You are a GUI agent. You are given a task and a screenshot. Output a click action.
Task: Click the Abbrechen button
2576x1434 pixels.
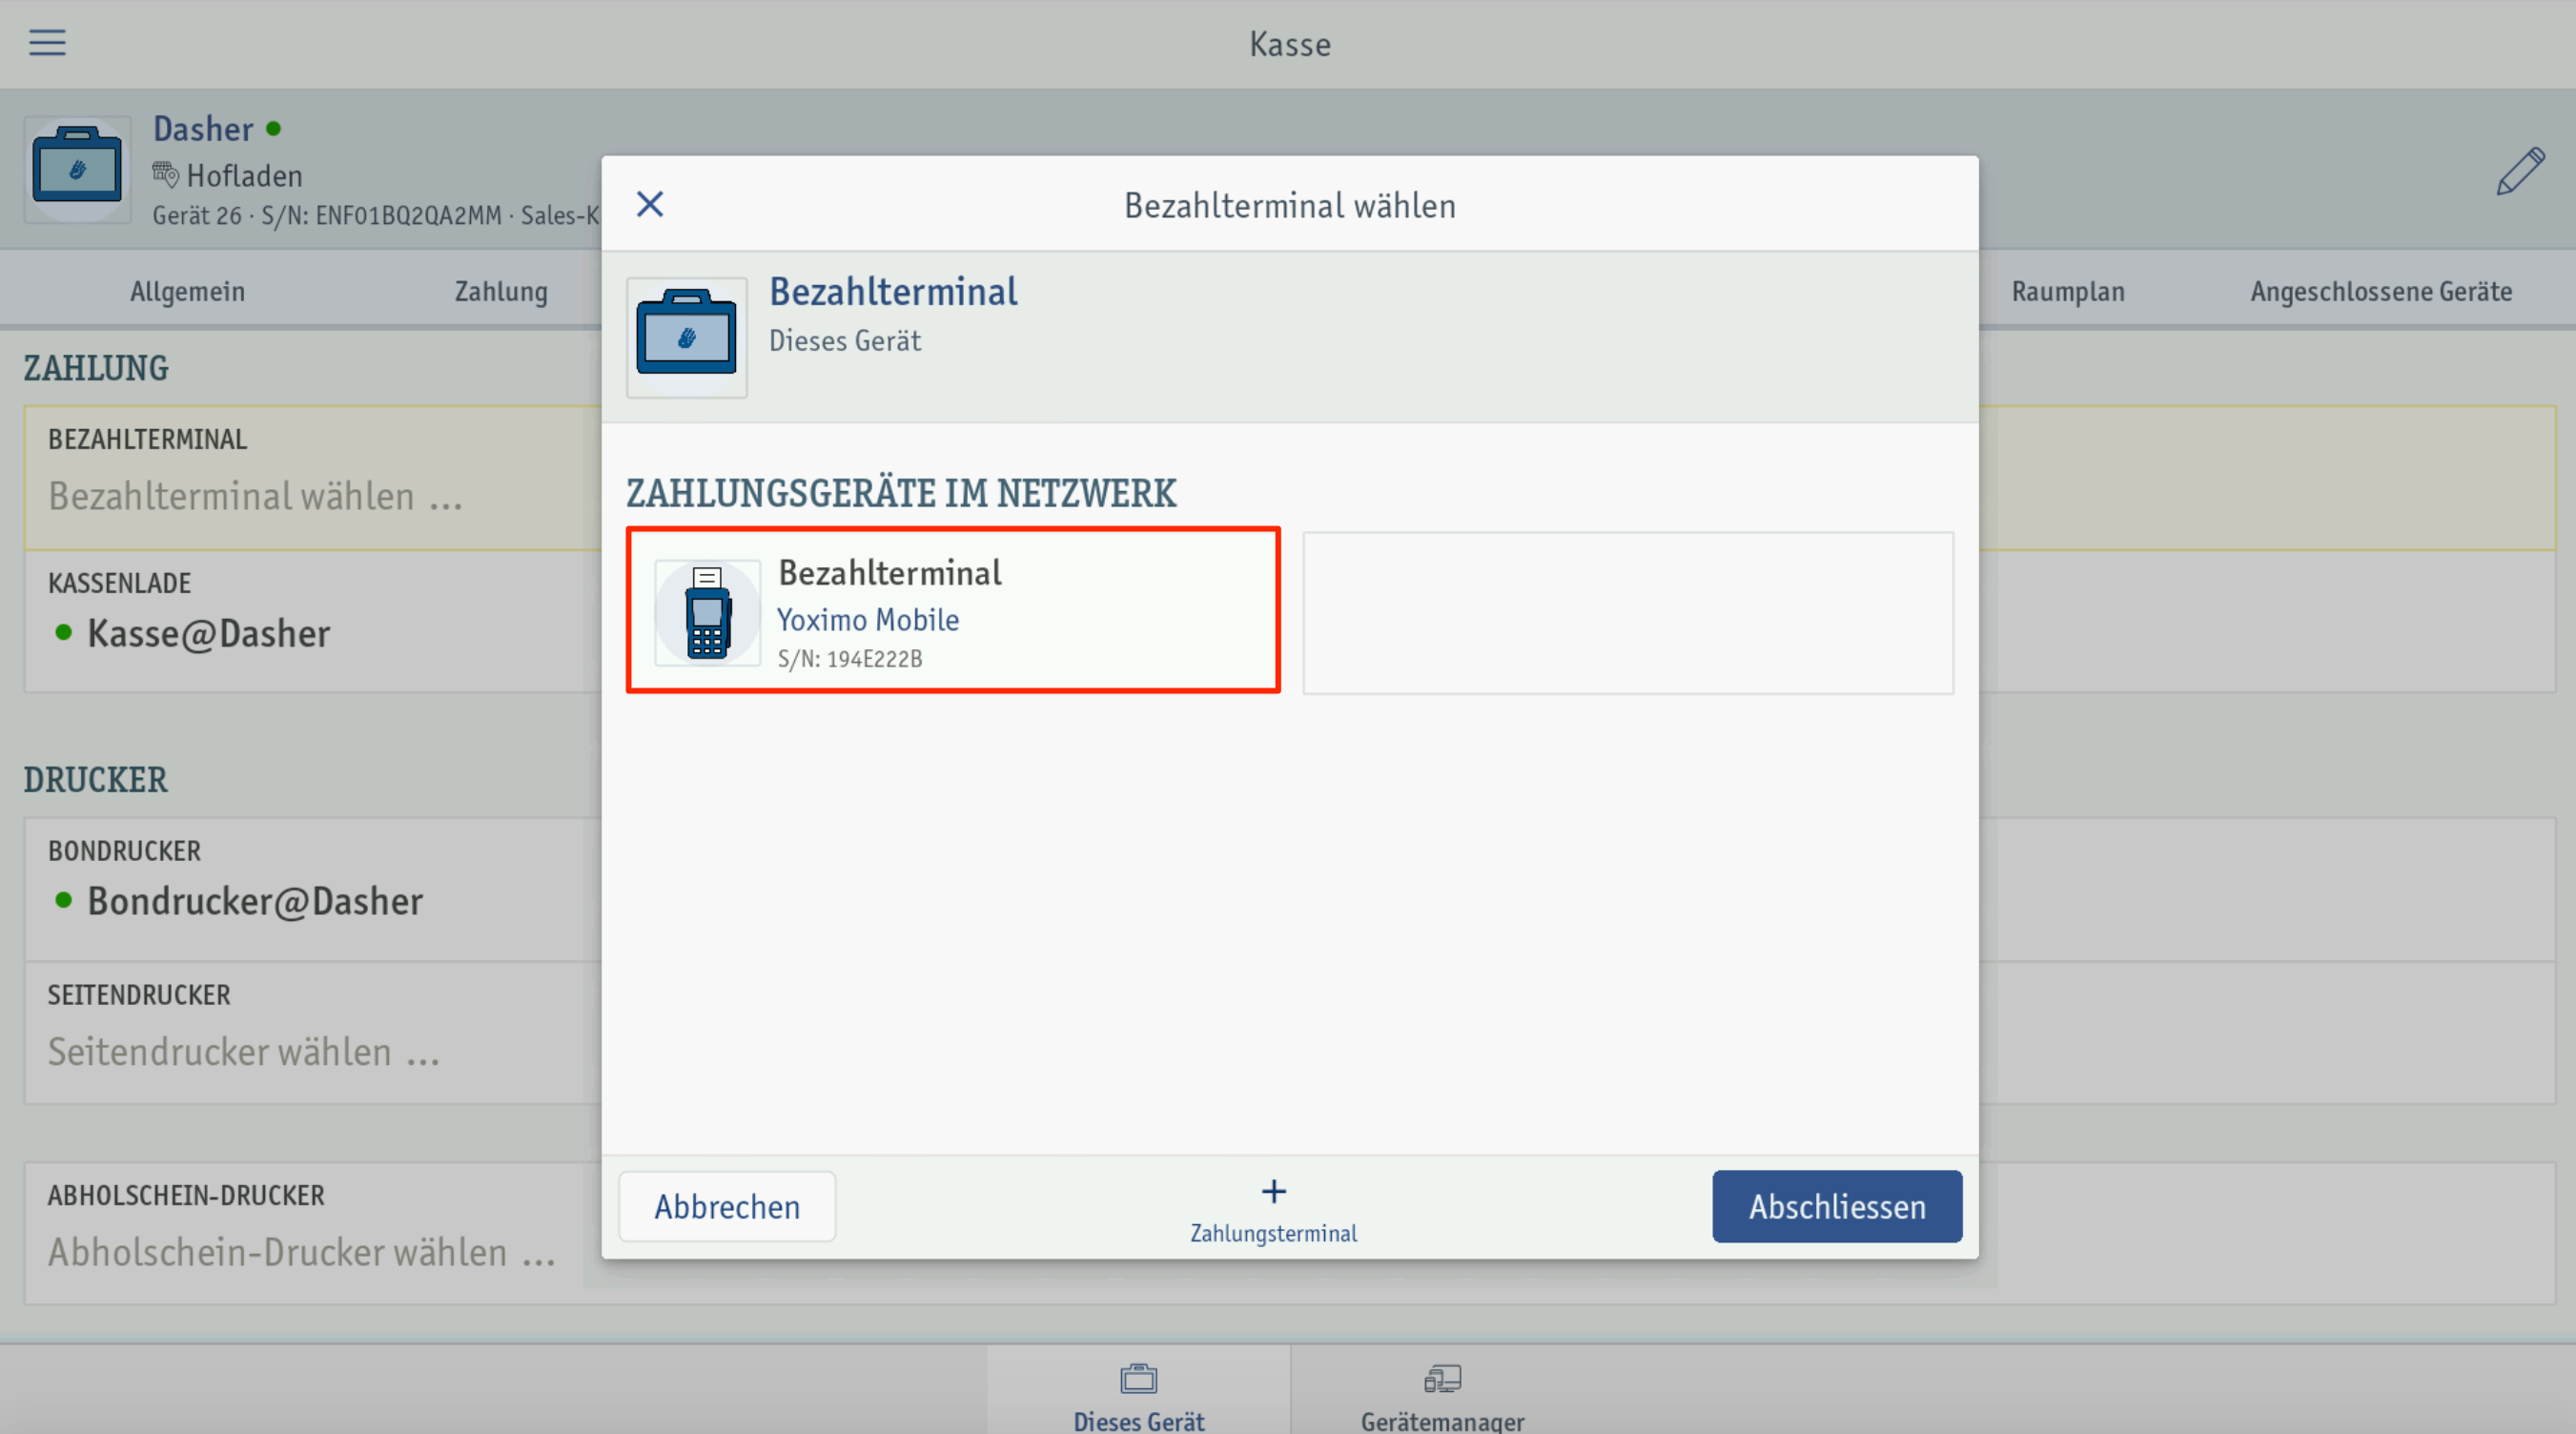coord(727,1206)
